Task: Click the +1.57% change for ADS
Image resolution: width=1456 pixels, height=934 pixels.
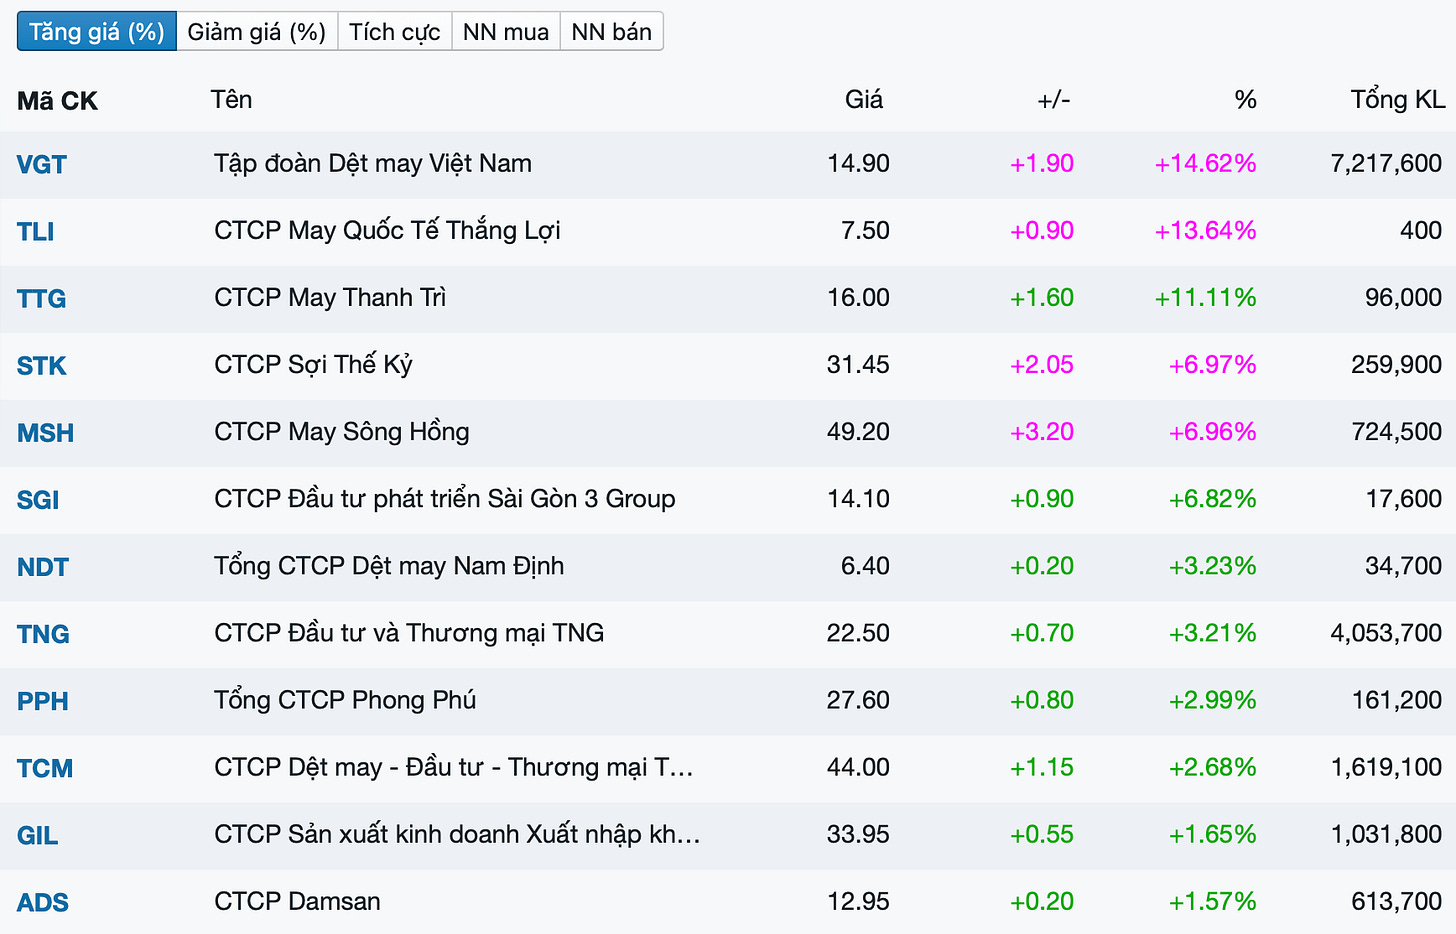Action: 1212,901
